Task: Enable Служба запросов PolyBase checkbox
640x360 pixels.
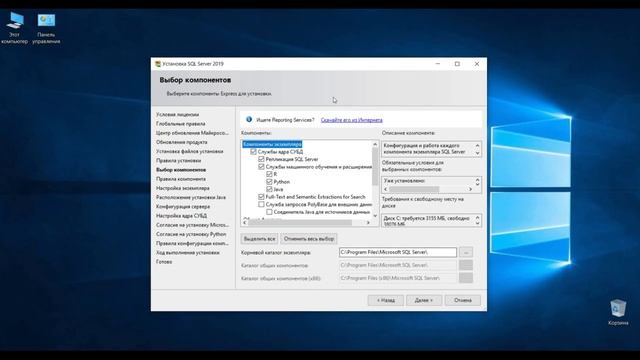Action: (261, 204)
